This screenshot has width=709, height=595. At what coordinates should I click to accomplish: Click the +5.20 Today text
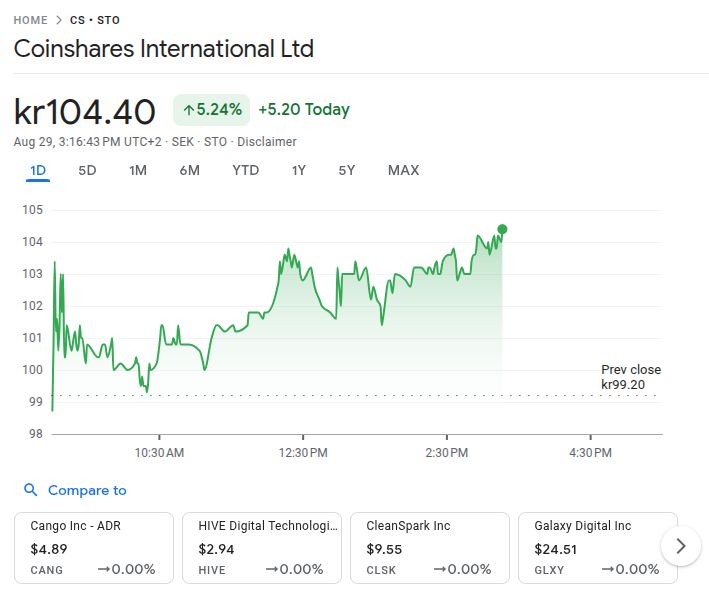(304, 109)
